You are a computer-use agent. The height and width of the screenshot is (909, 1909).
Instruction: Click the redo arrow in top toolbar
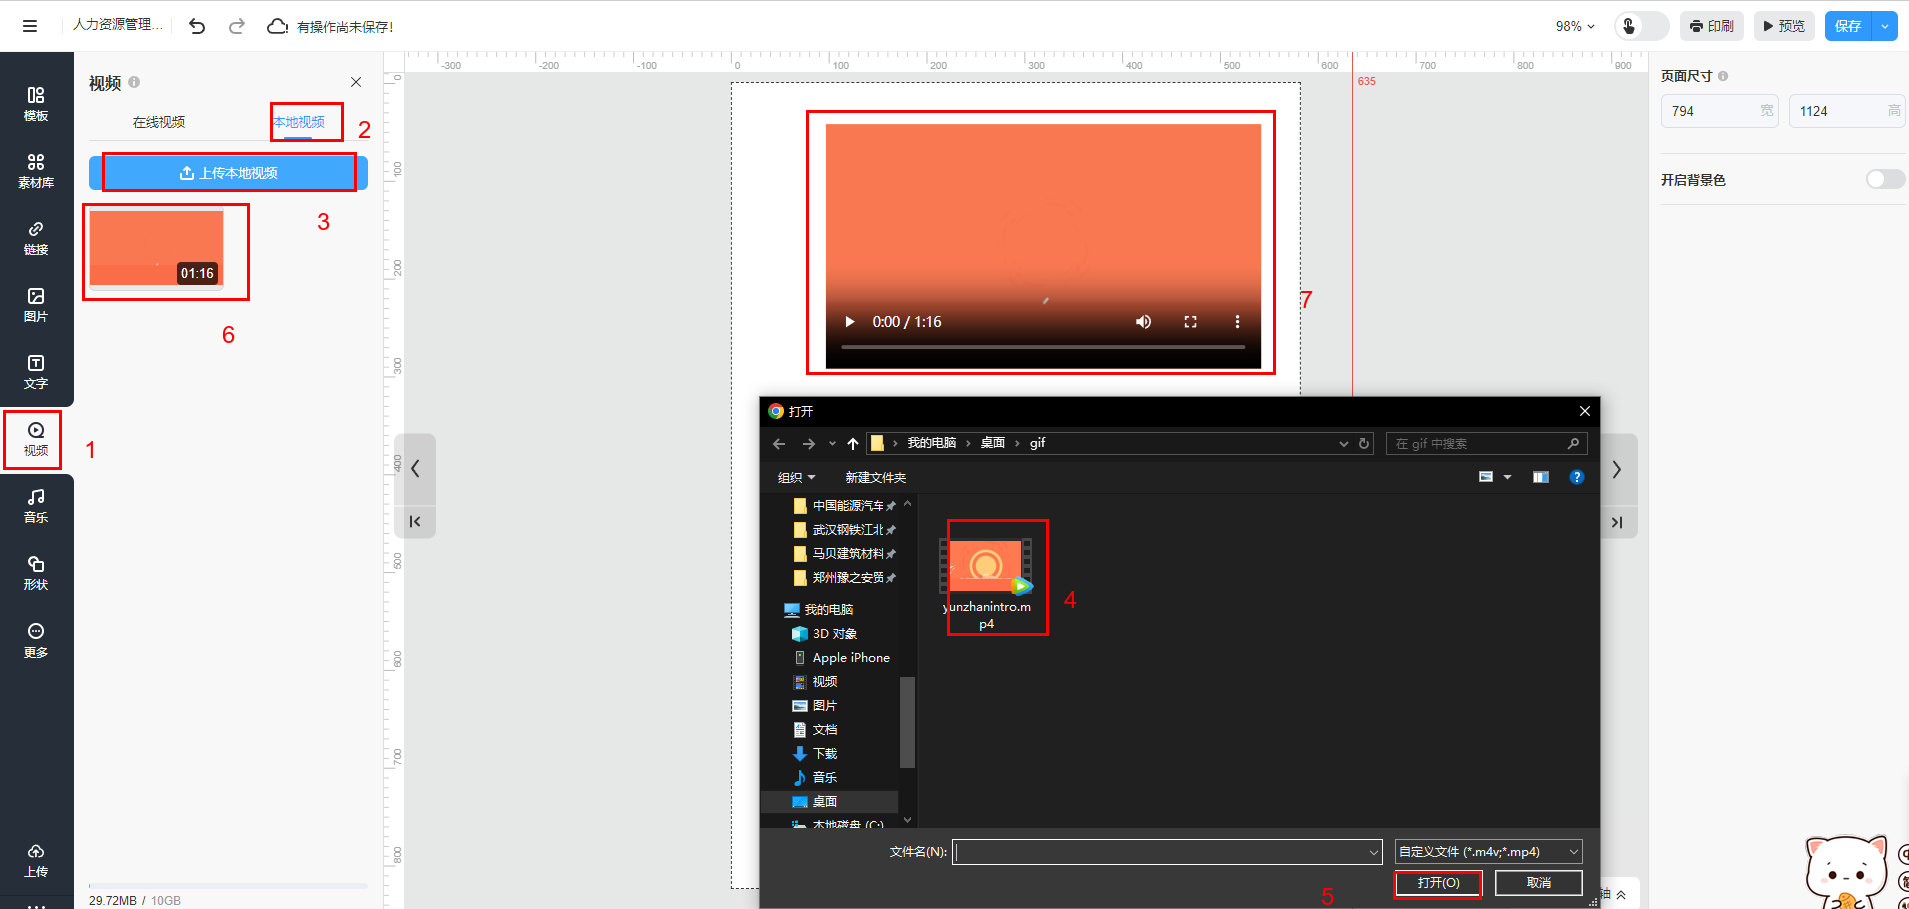click(237, 26)
